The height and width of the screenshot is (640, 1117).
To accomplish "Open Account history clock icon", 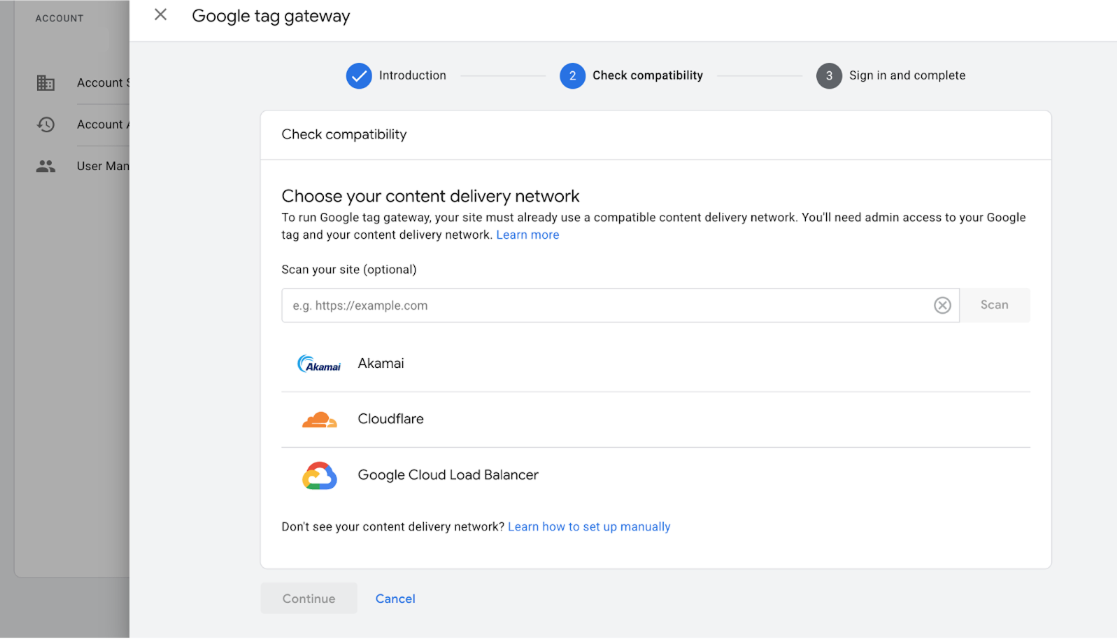I will pyautogui.click(x=46, y=125).
